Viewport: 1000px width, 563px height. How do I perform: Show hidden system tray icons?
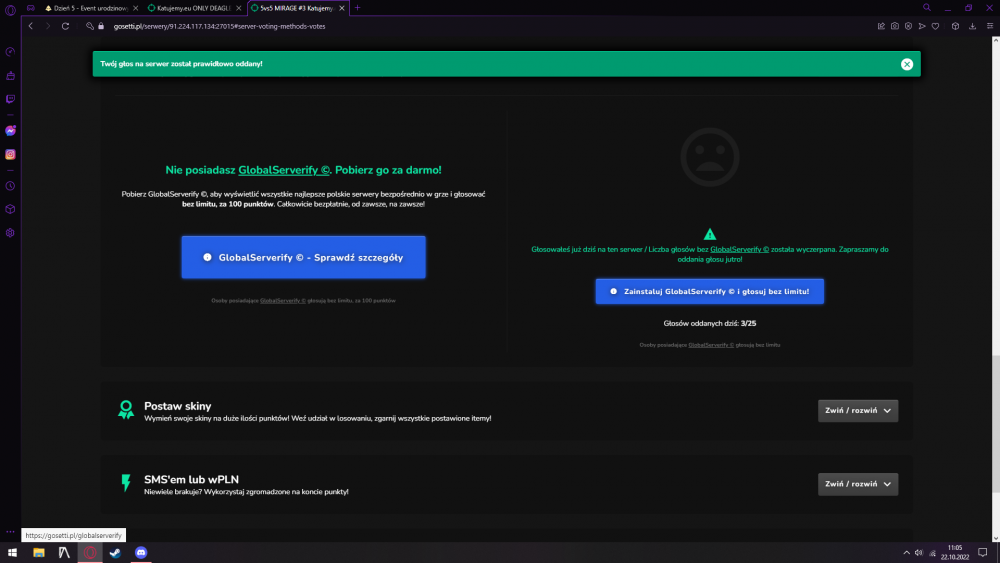pos(906,553)
